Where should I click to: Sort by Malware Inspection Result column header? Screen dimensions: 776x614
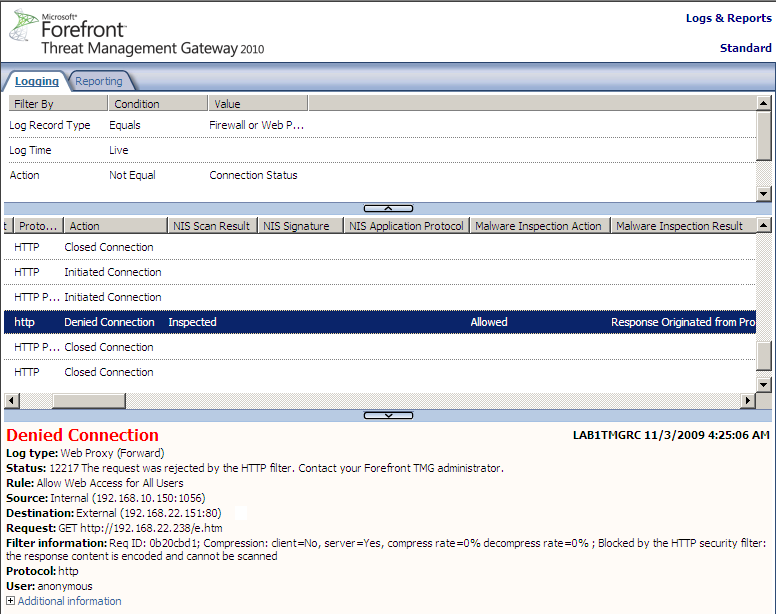pos(683,226)
